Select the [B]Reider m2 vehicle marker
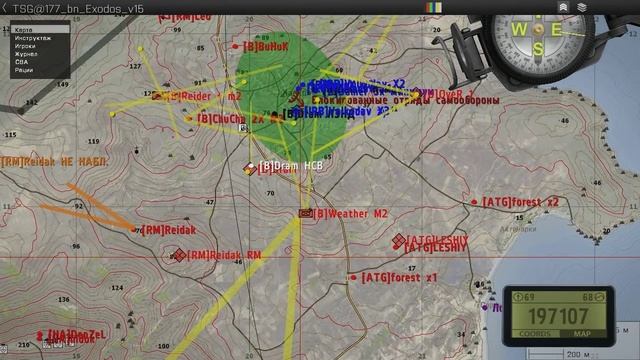This screenshot has width=640, height=360. 158,96
